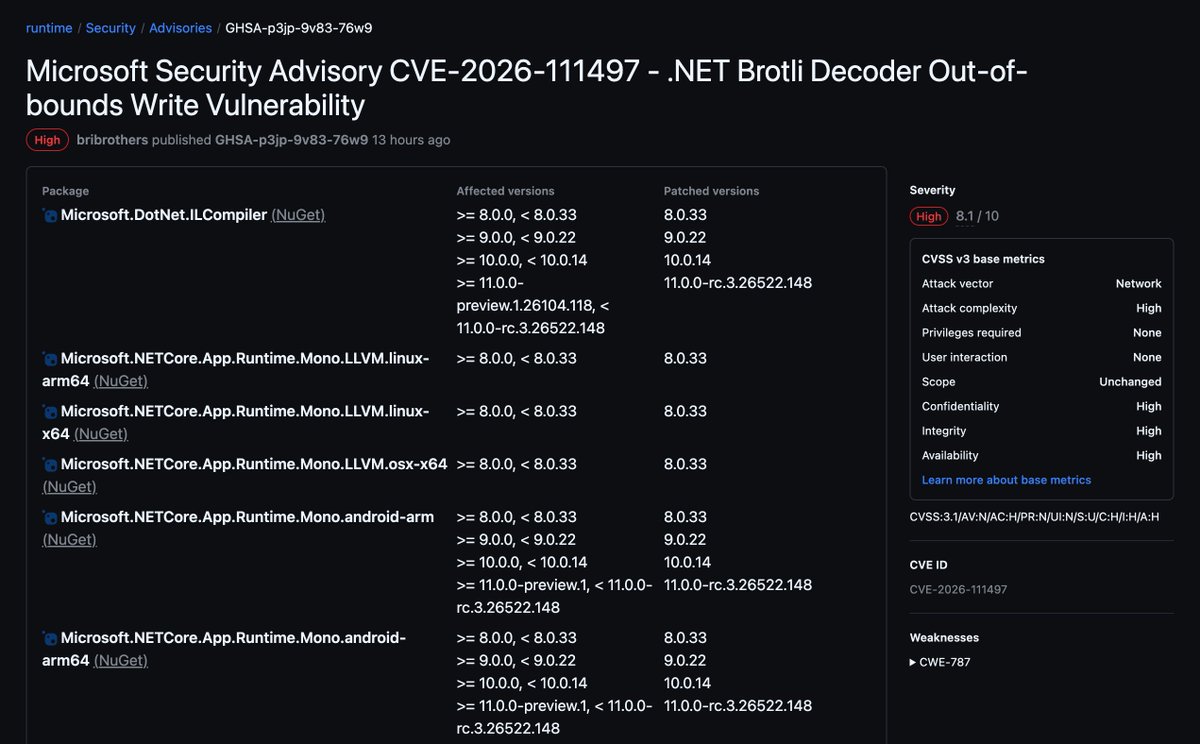
Task: Click the User interaction None row
Action: (x=1041, y=357)
